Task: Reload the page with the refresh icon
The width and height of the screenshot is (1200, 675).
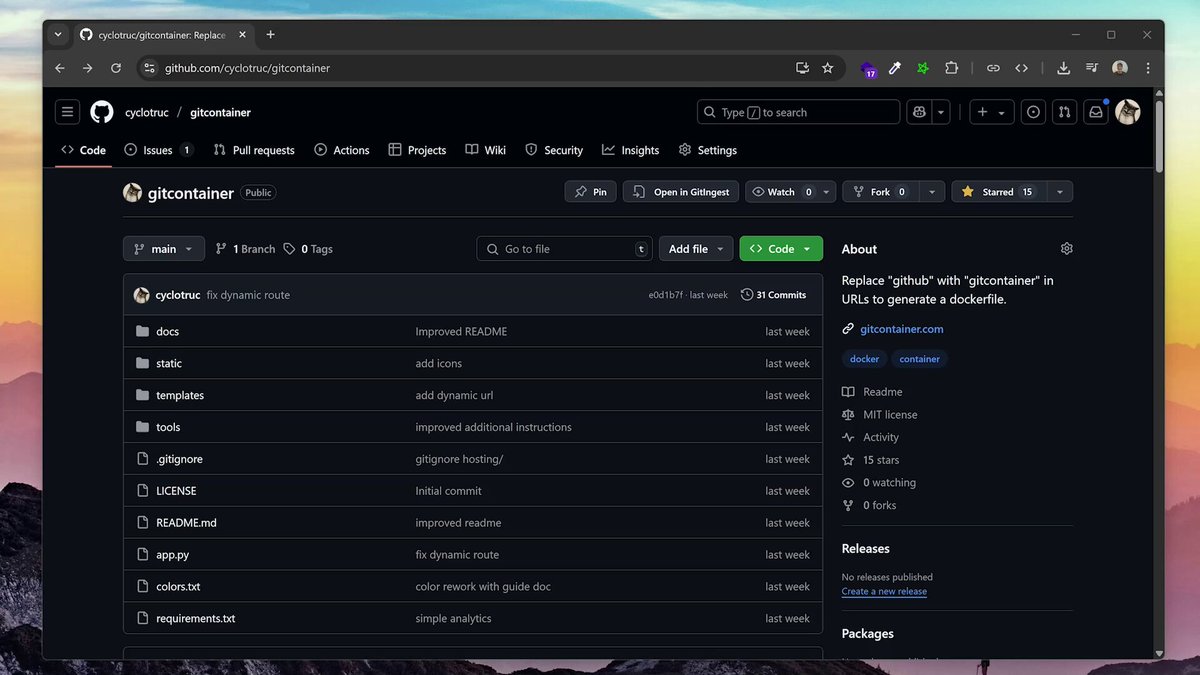Action: [x=116, y=68]
